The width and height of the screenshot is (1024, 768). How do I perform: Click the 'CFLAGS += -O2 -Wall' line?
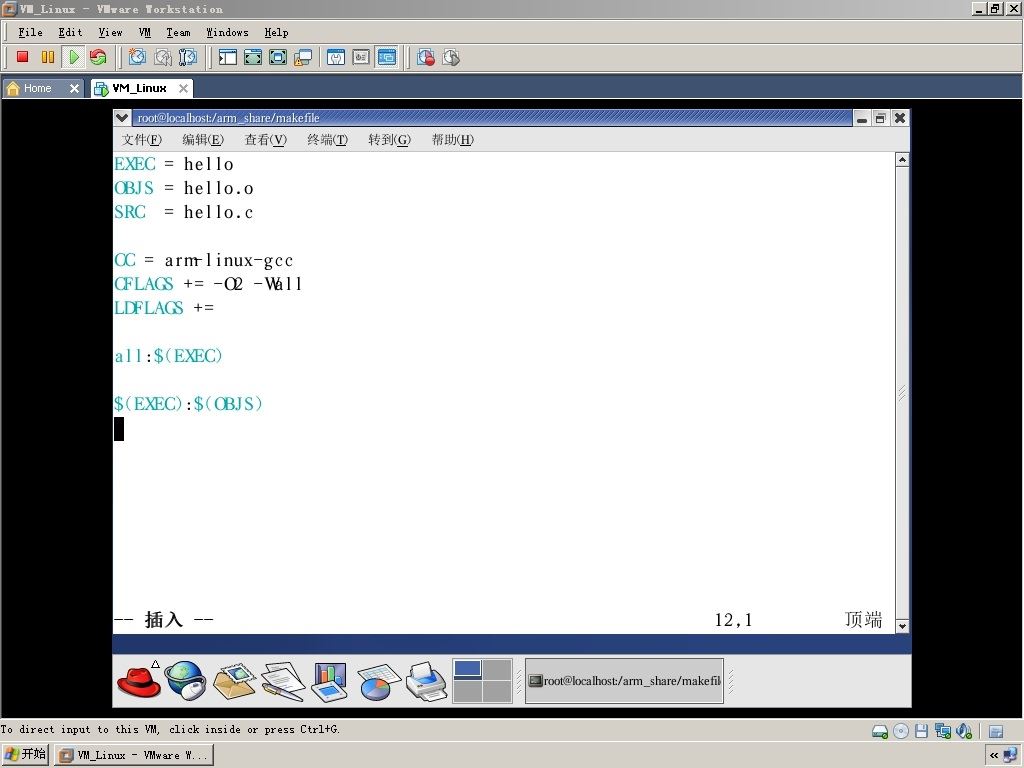coord(208,284)
